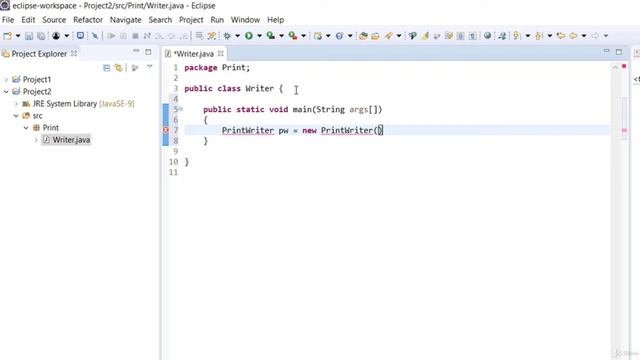Click inside 'public static void main' line
This screenshot has height=360, width=640.
coord(293,109)
